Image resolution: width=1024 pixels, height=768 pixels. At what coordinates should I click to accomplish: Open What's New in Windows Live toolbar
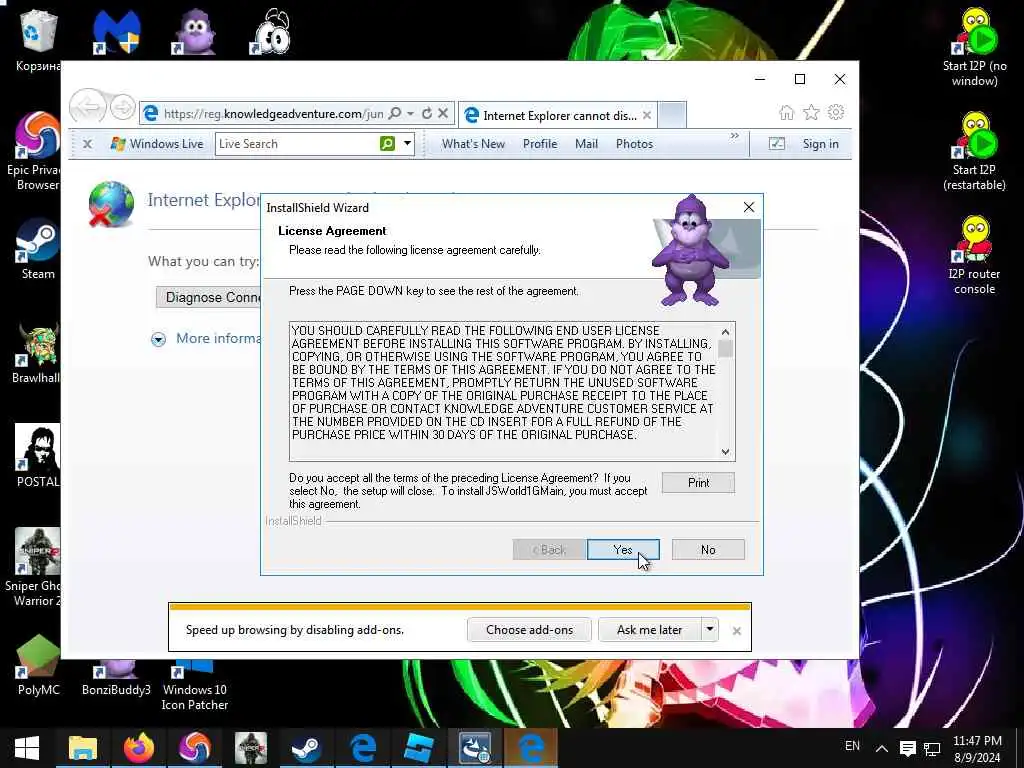point(473,144)
